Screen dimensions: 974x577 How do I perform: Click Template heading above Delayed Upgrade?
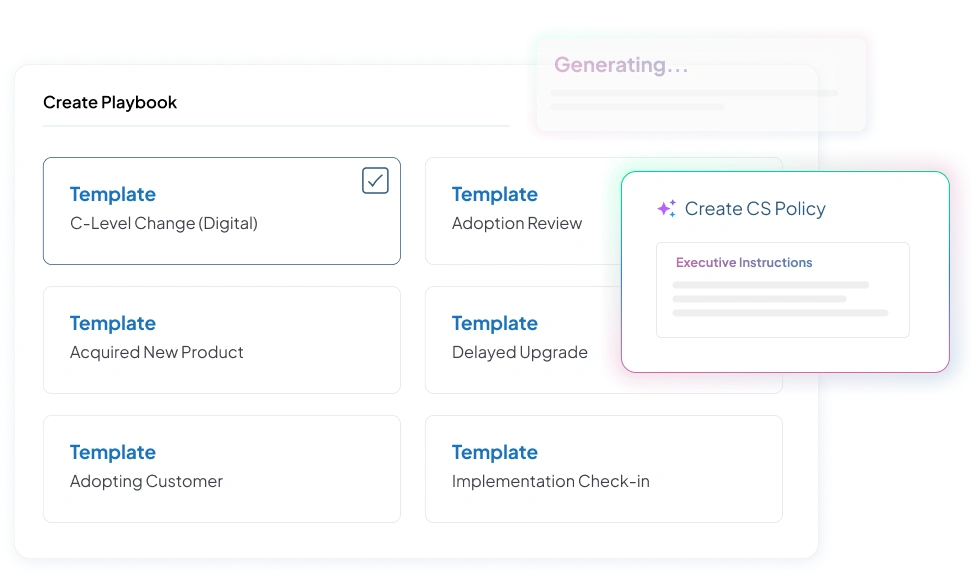tap(494, 324)
